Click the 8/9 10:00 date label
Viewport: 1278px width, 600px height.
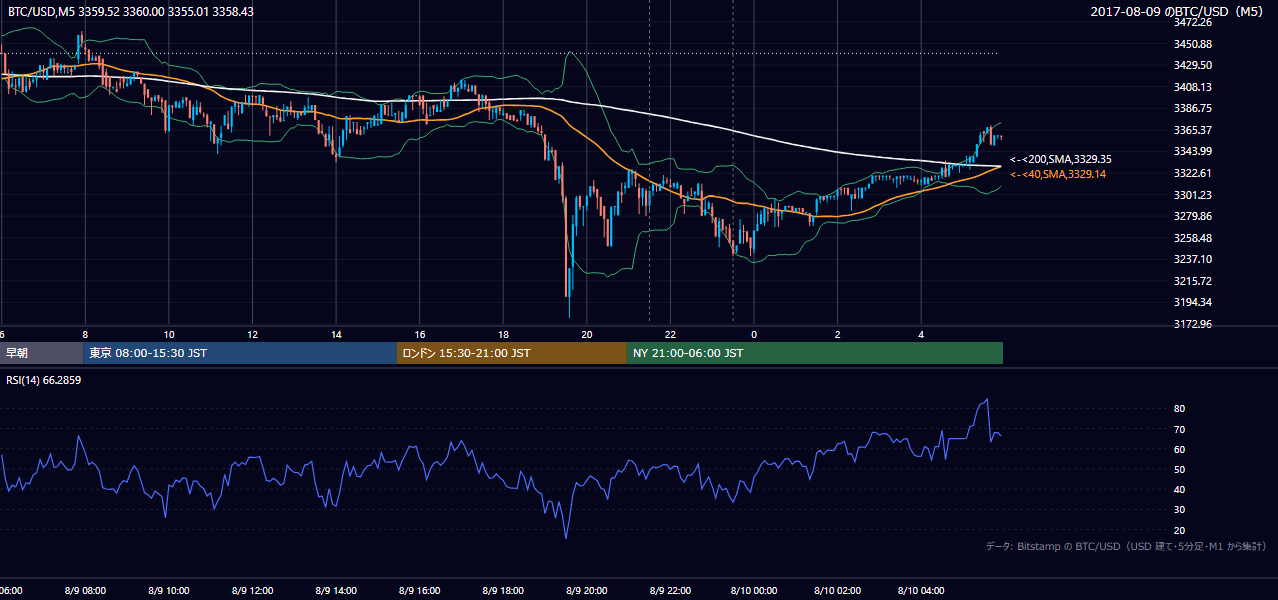point(169,591)
